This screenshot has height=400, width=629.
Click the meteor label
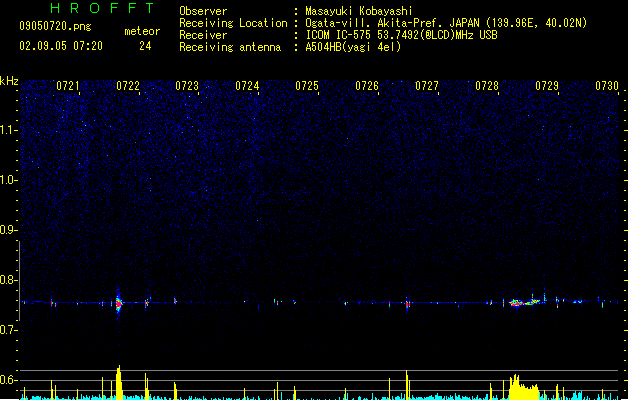(x=142, y=31)
